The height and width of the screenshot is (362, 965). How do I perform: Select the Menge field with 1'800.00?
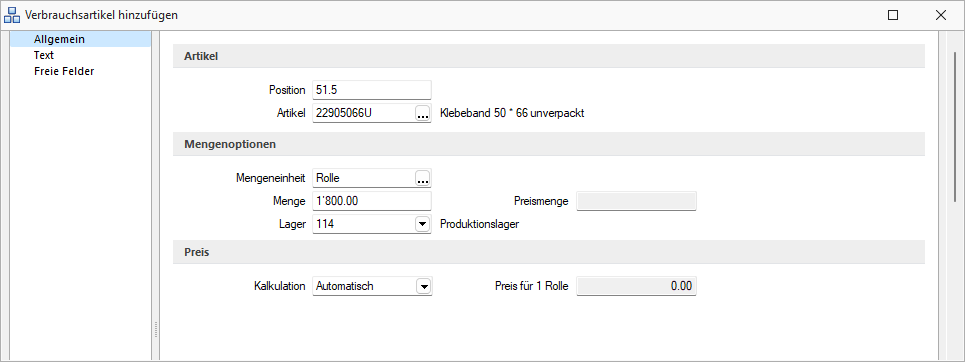click(372, 201)
